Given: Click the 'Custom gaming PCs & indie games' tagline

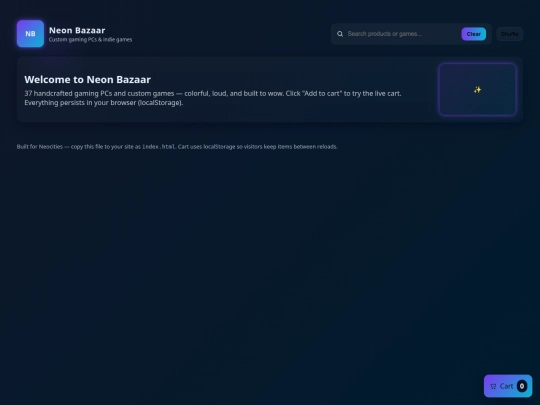Looking at the screenshot, I should [90, 40].
